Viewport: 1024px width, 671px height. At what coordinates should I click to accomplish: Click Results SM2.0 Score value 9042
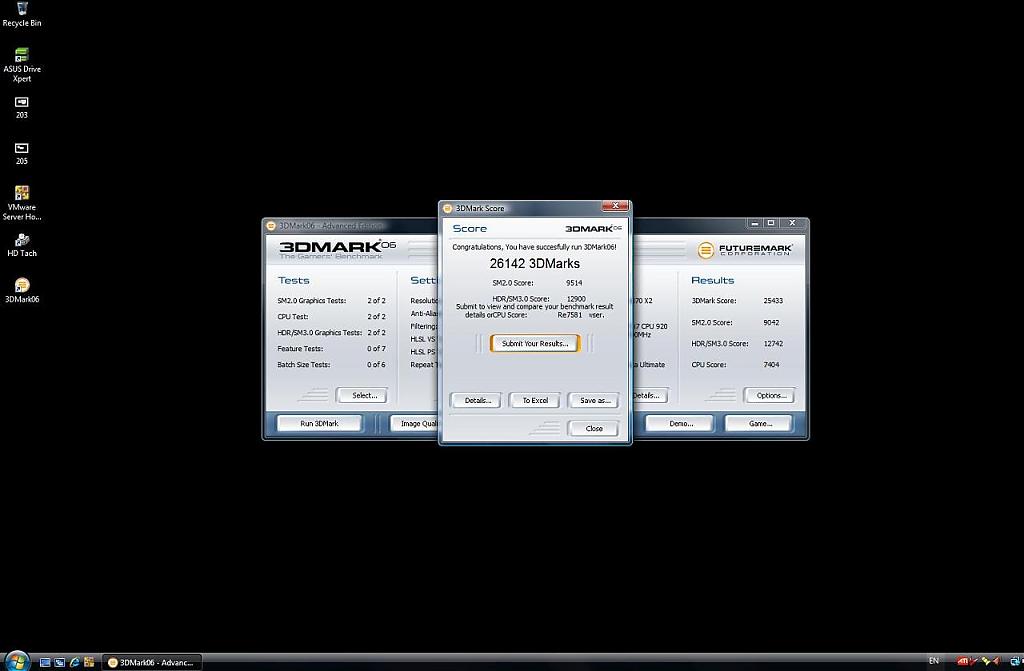(771, 322)
